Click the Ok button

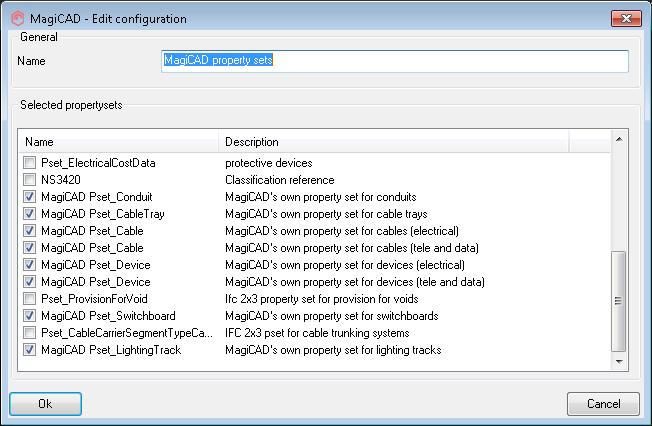coord(45,404)
